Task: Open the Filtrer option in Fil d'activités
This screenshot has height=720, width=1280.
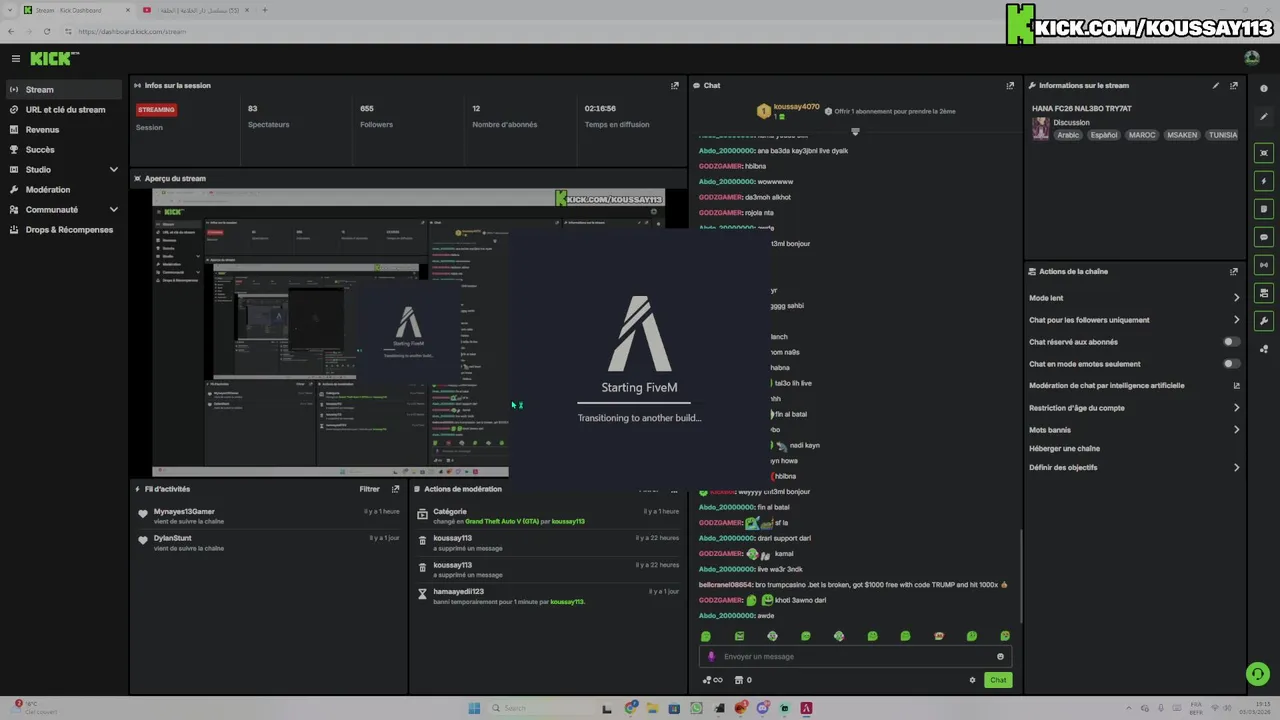Action: [x=369, y=489]
